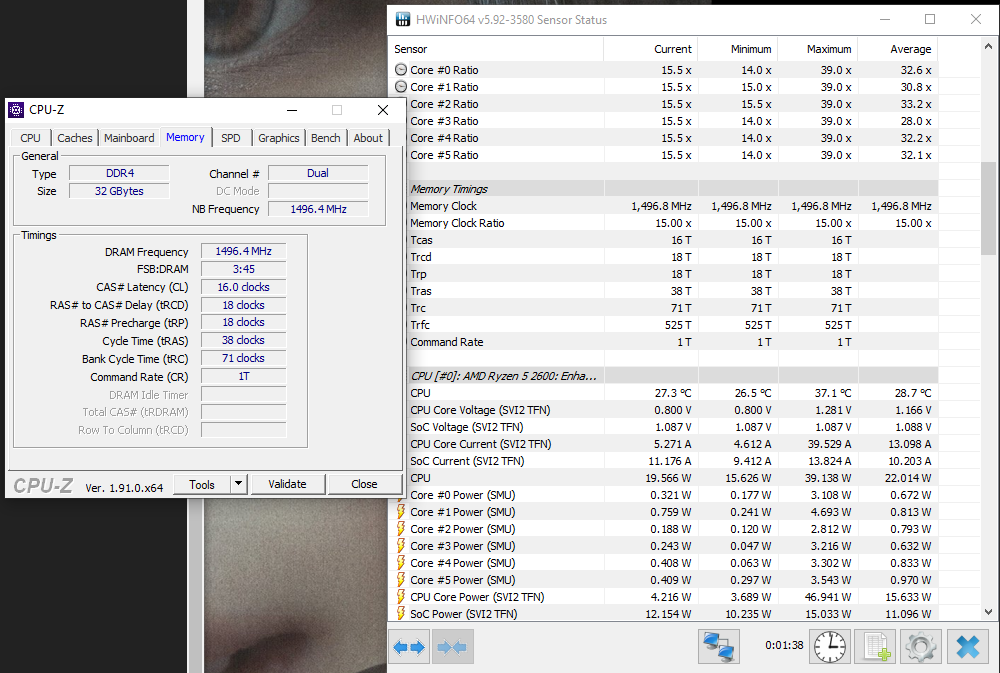Click the Core #1 Ratio clock icon
Viewport: 1000px width, 673px height.
[401, 87]
